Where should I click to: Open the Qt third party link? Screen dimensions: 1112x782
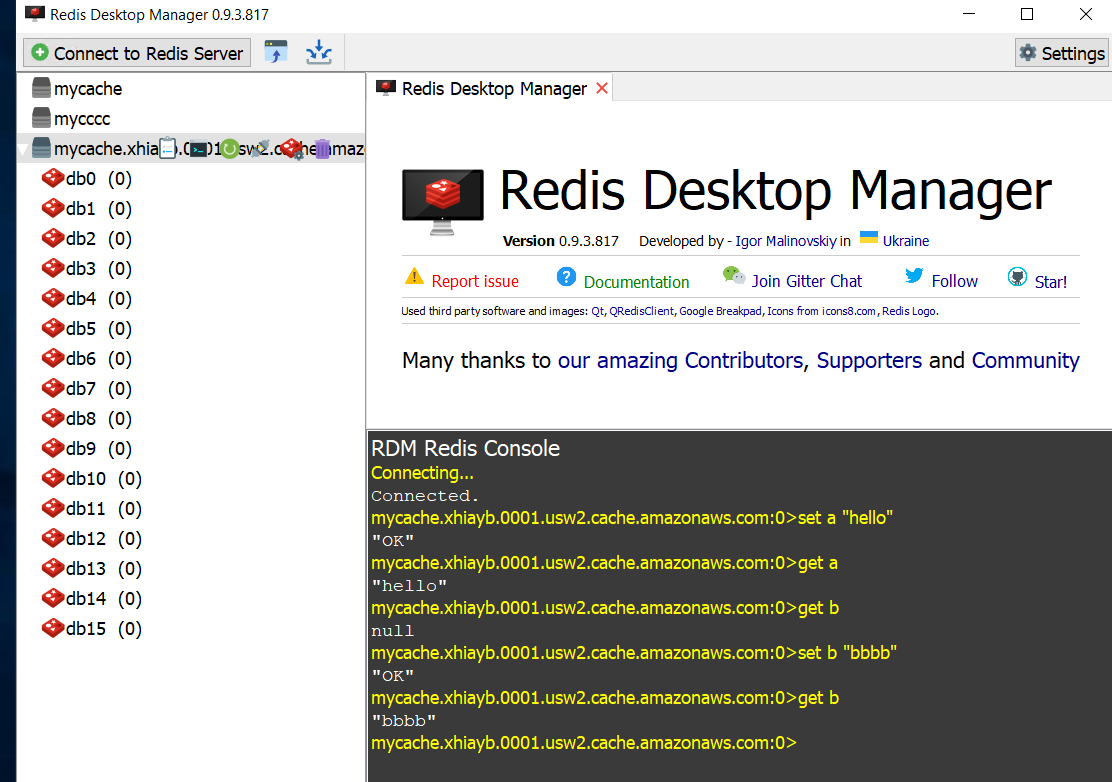click(x=597, y=311)
